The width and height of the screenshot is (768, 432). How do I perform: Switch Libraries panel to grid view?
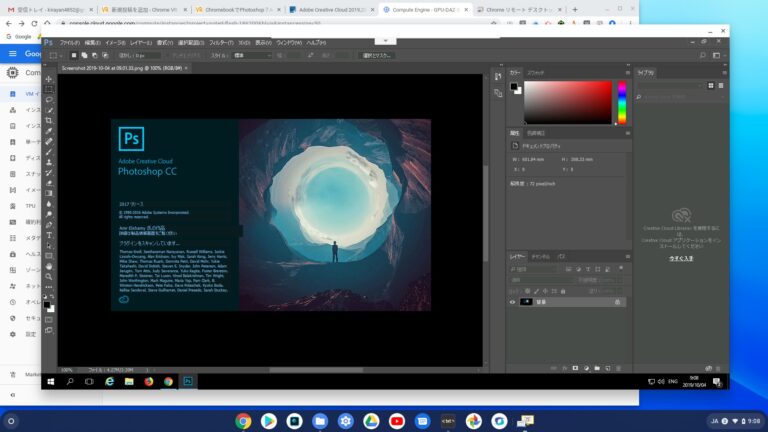pos(711,86)
